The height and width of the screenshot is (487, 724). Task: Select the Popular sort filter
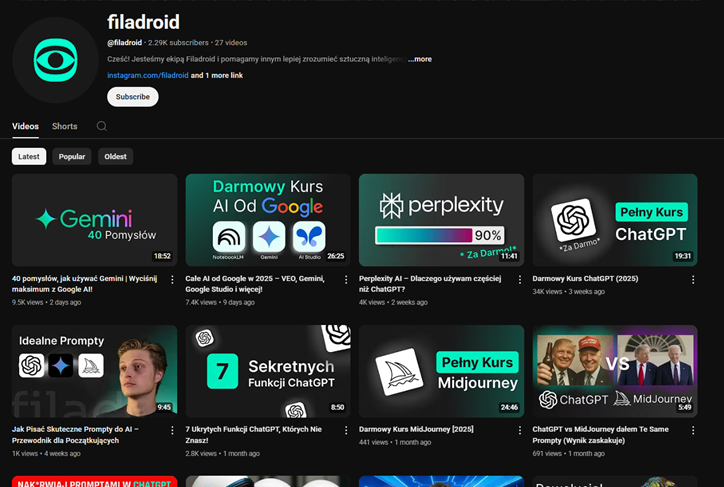pos(72,156)
